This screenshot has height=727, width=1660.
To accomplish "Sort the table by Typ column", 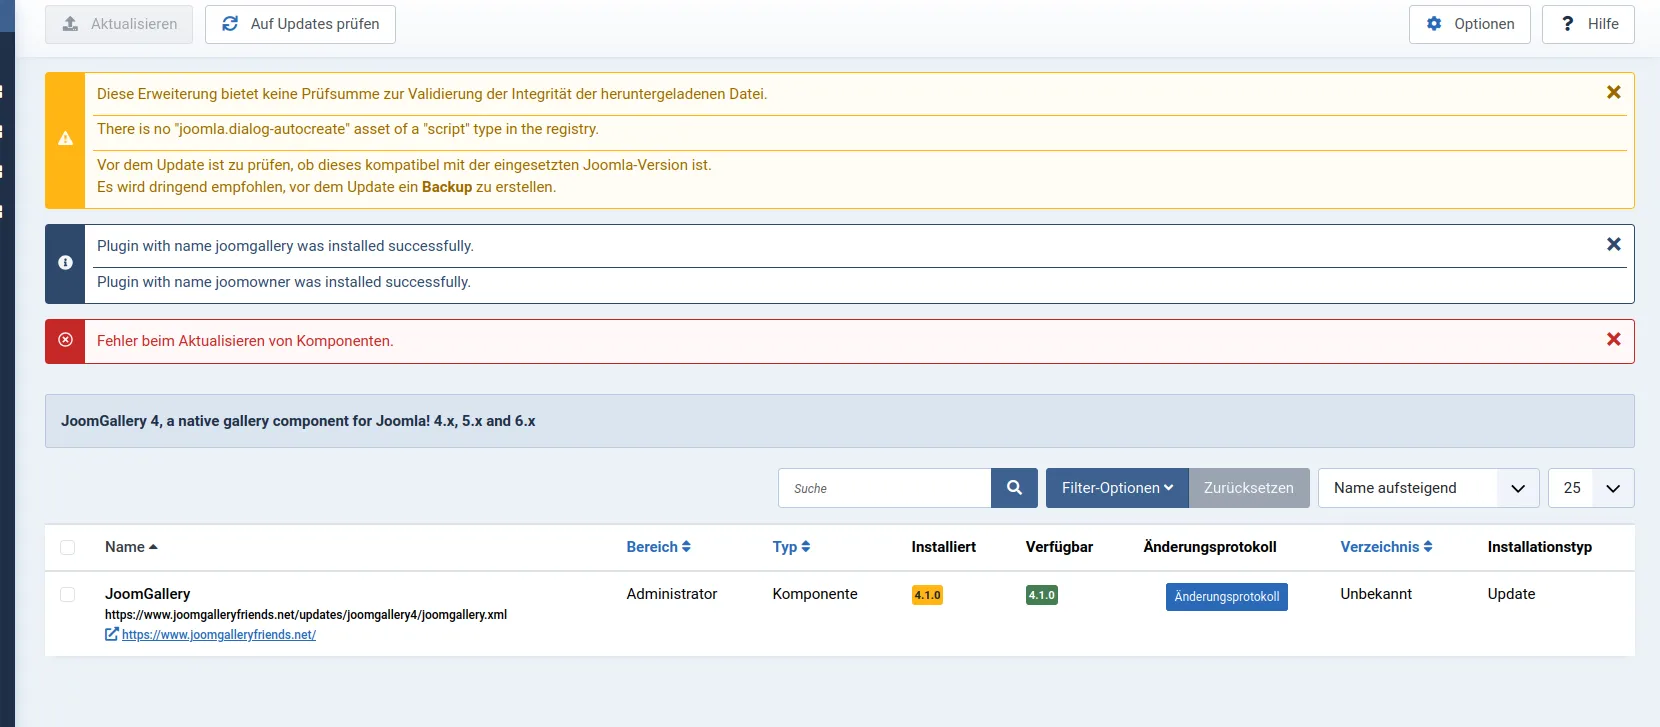I will tap(790, 547).
